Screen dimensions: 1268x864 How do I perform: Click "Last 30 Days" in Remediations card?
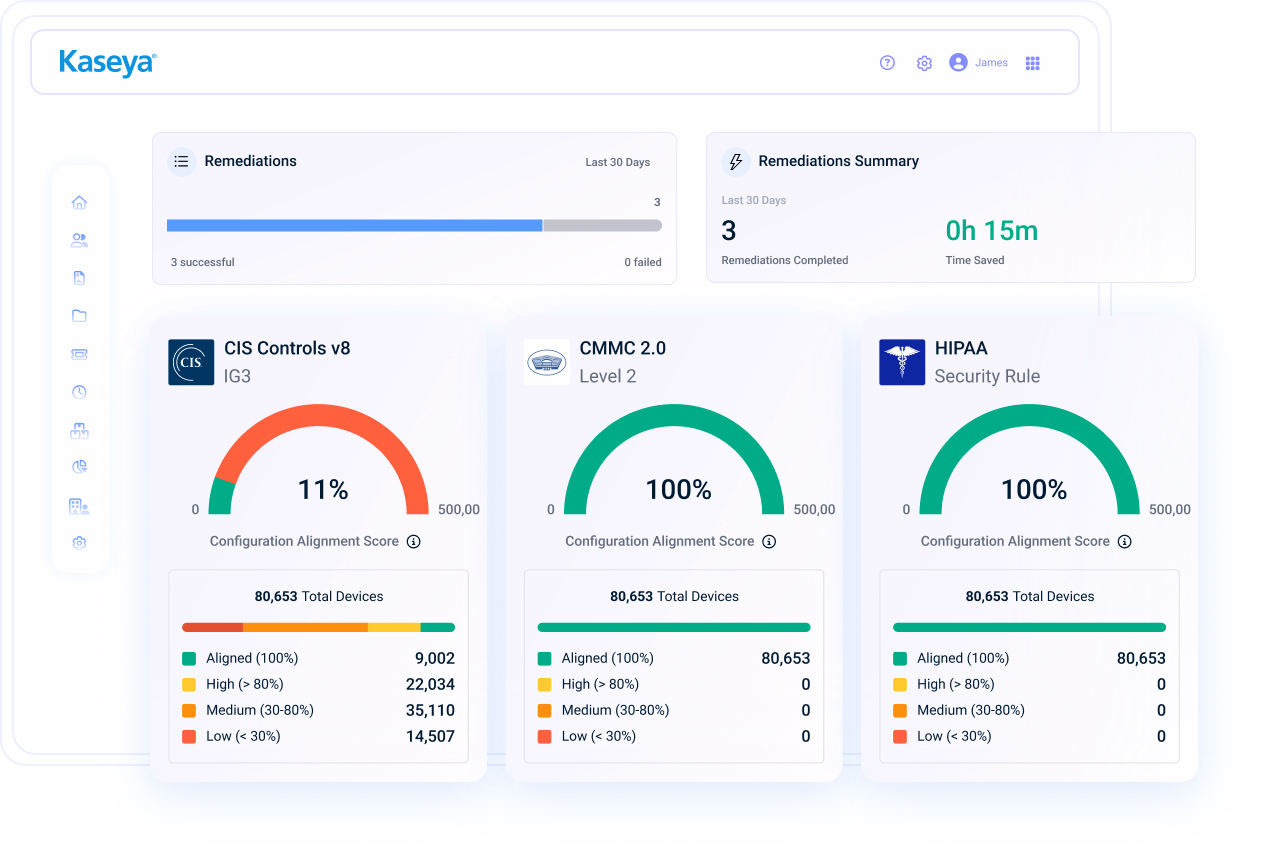(x=618, y=163)
